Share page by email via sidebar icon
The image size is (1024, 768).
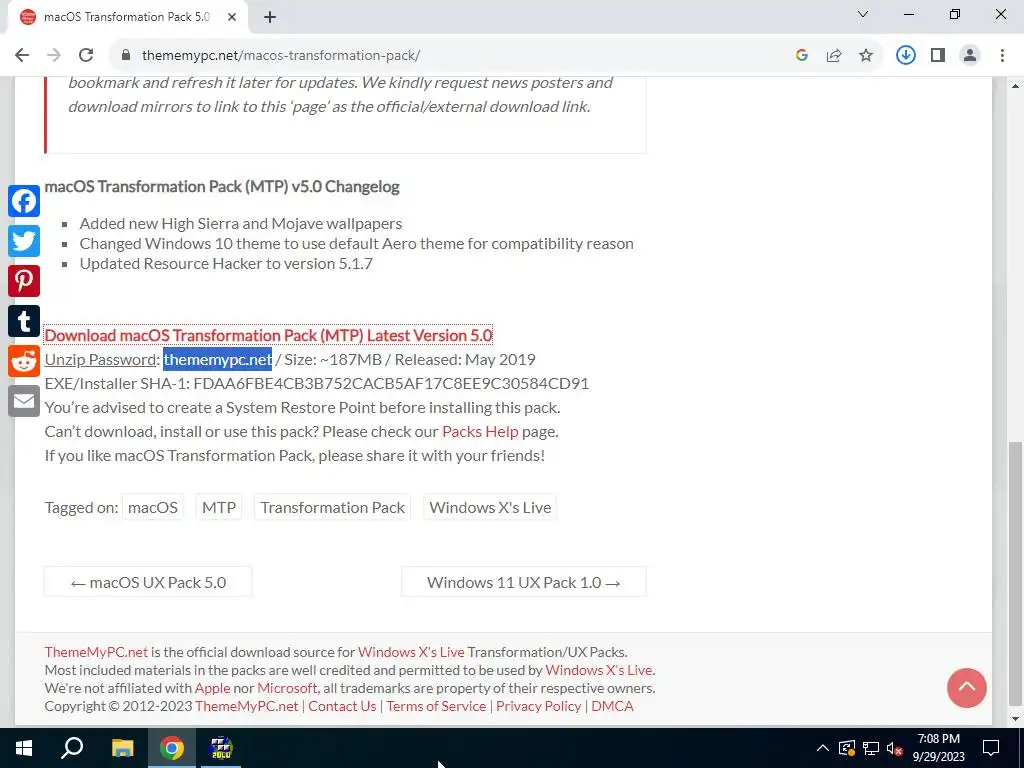coord(24,401)
